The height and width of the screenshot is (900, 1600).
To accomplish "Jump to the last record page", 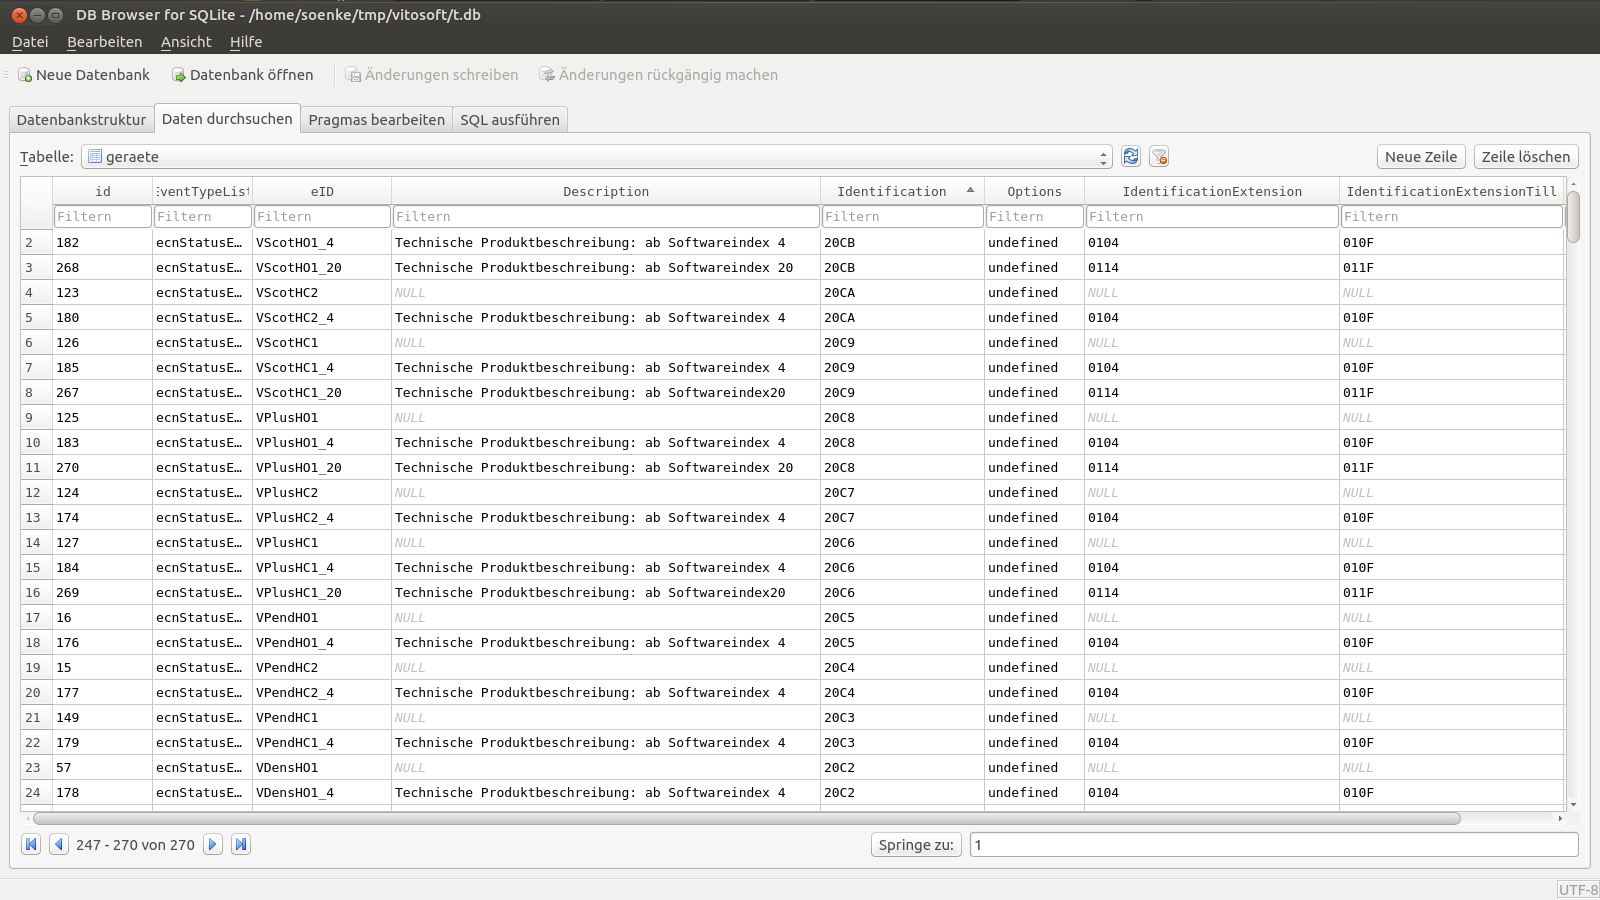I will point(240,844).
